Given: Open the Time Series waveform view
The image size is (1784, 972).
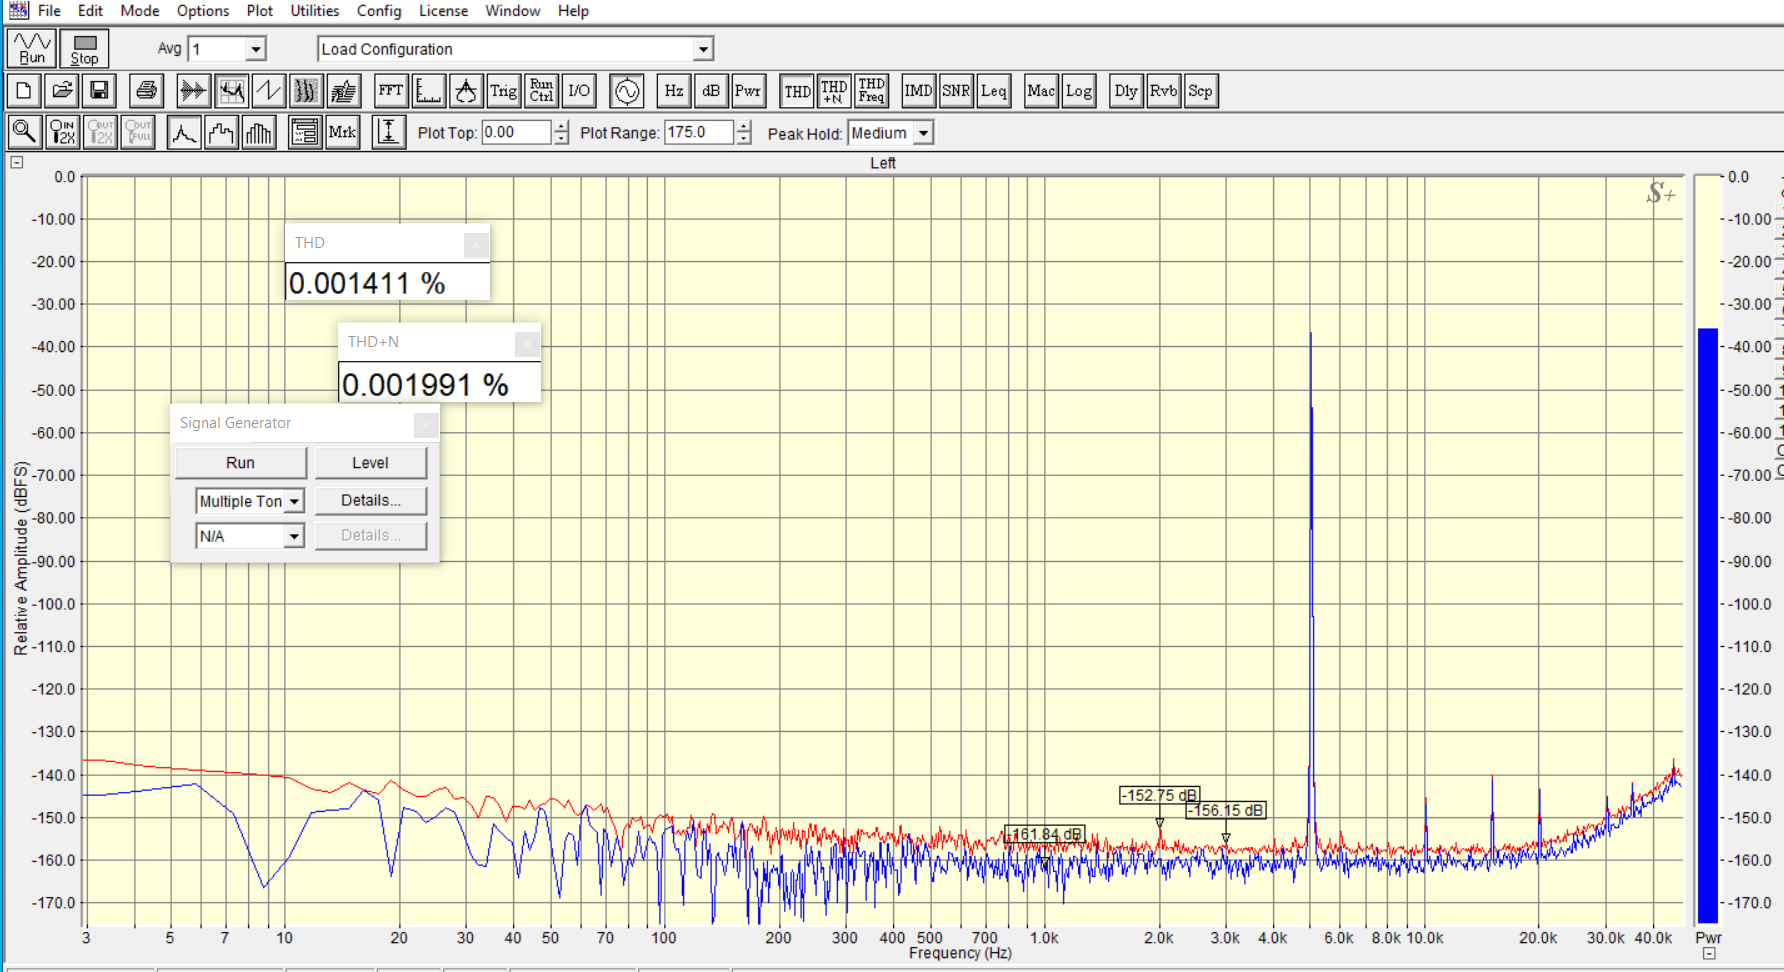Looking at the screenshot, I should [193, 91].
